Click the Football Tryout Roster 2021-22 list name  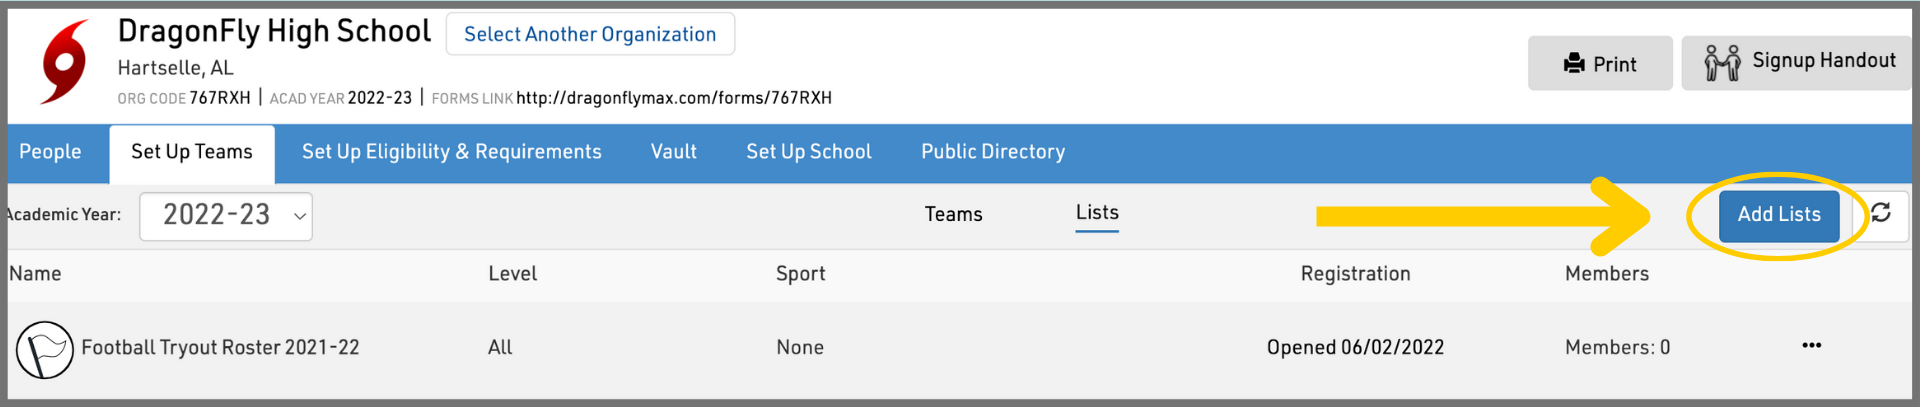(220, 348)
